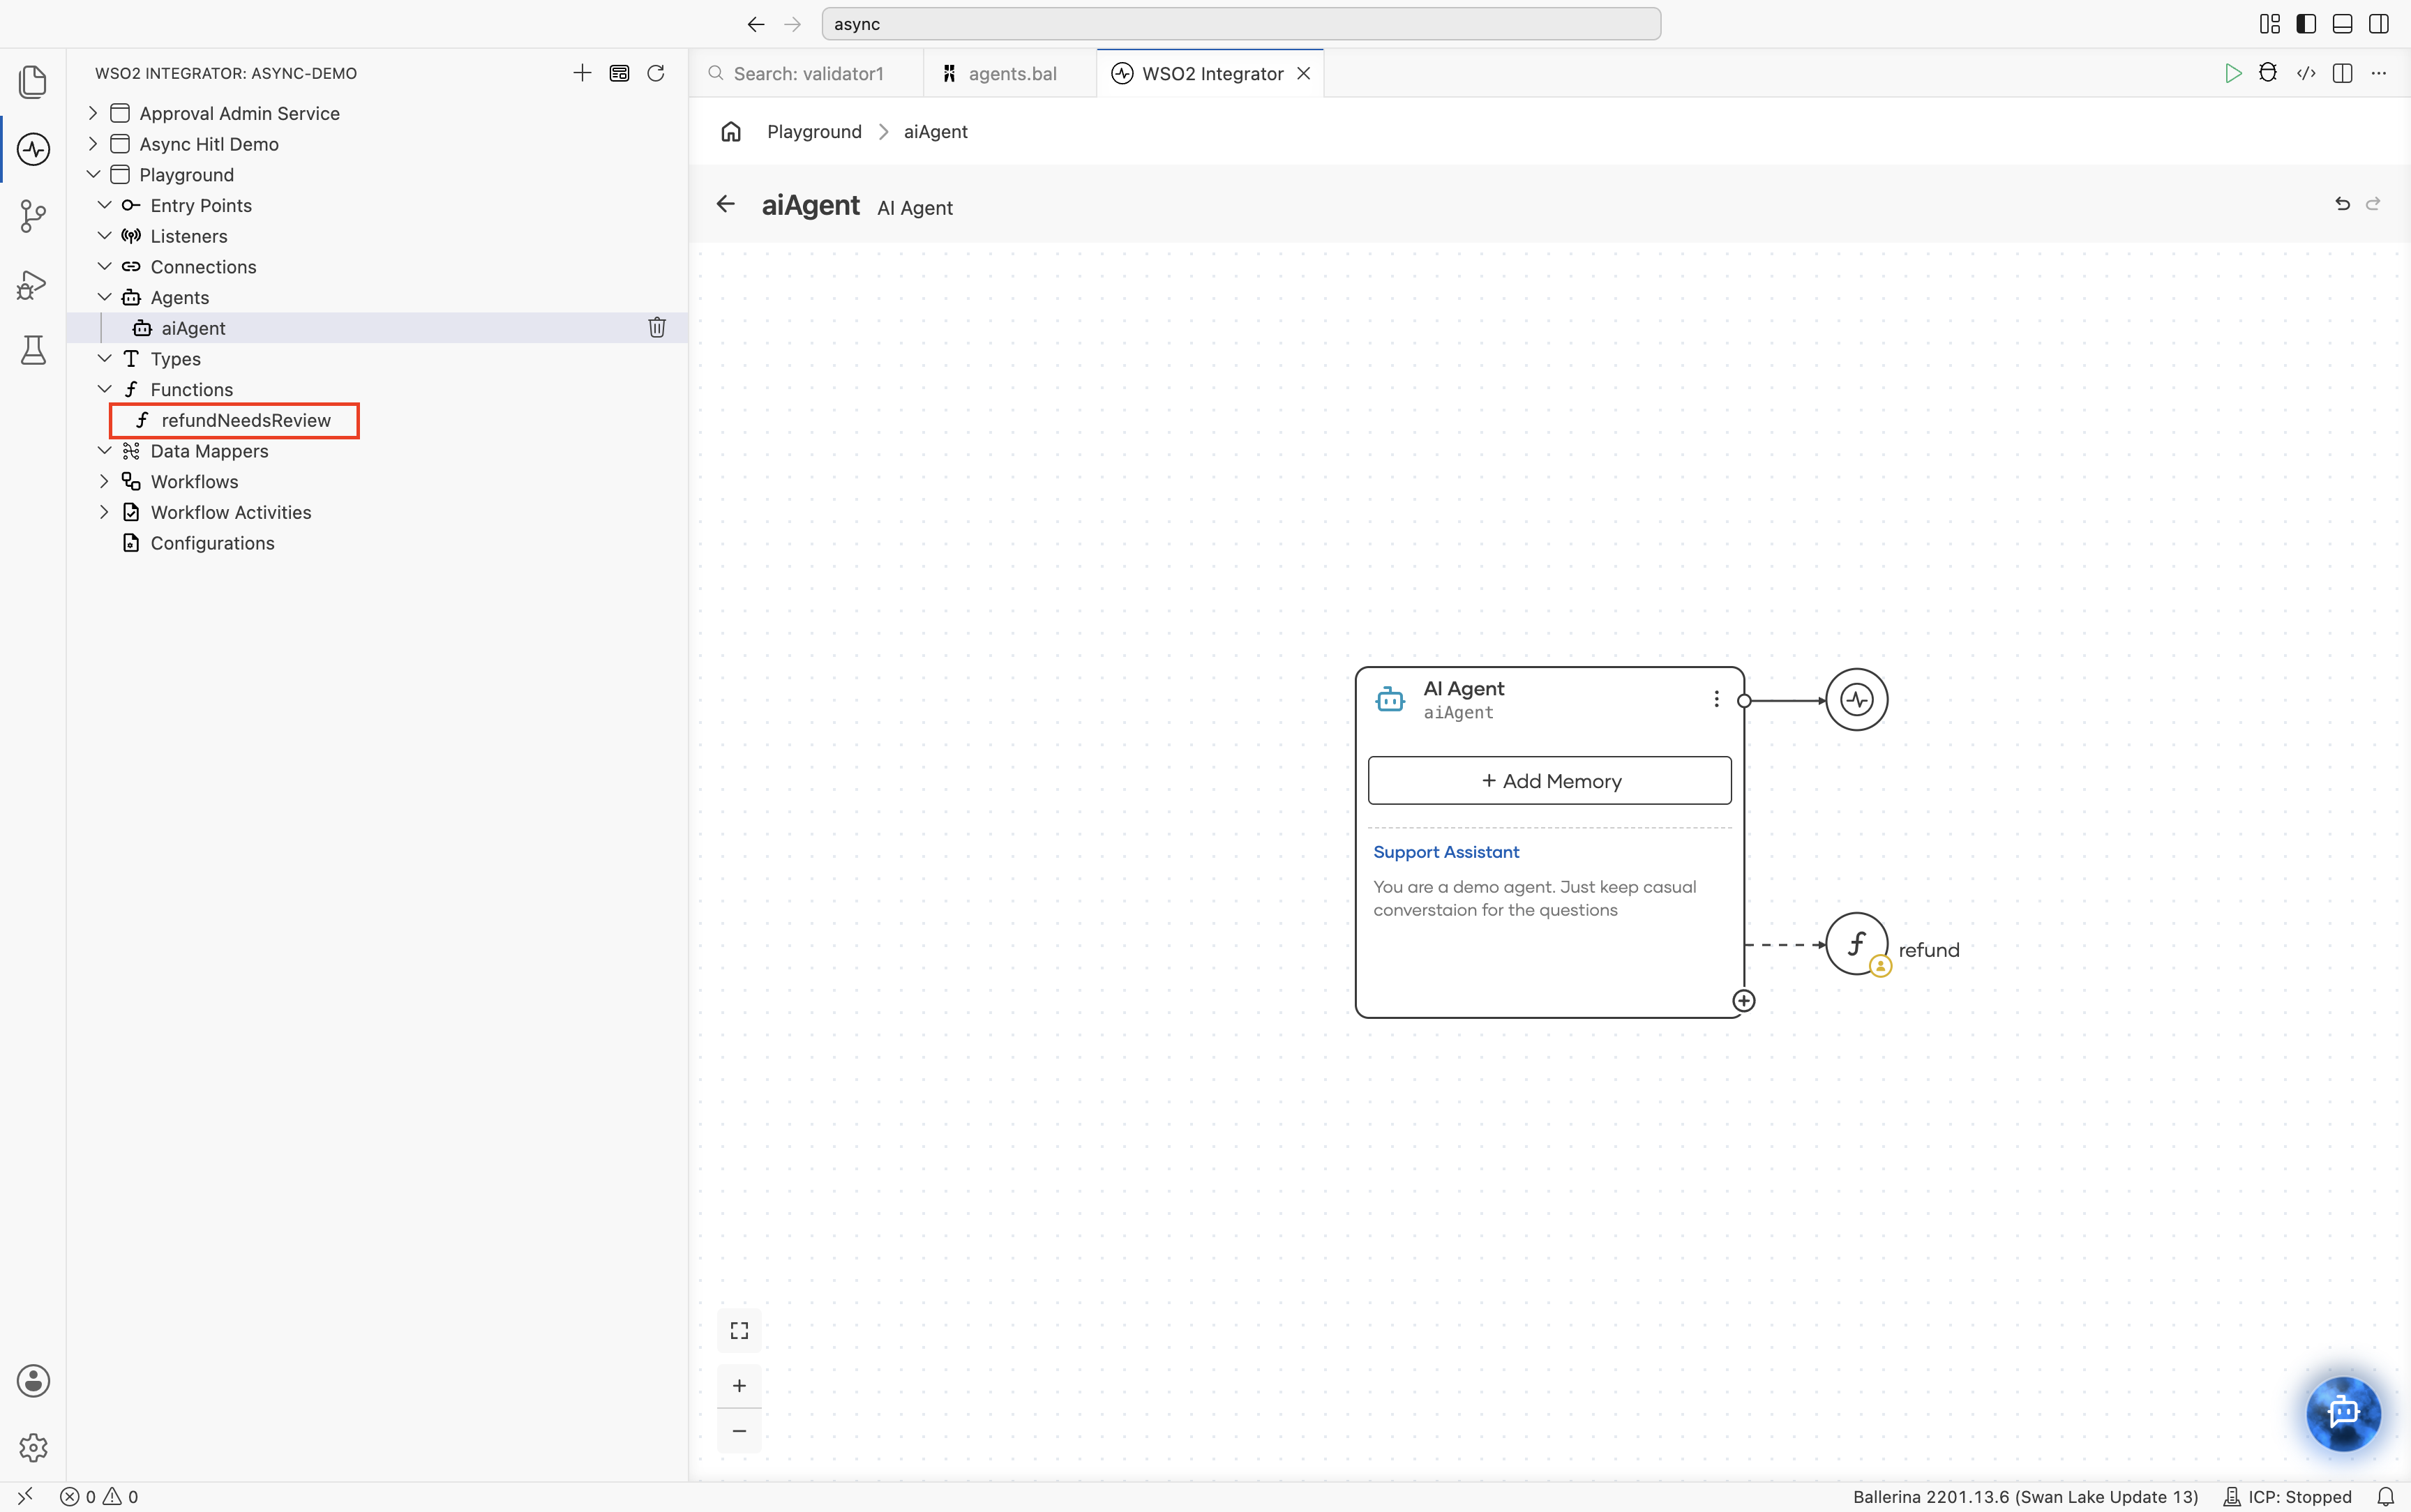The width and height of the screenshot is (2411, 1512).
Task: Open the Testing flask view
Action: pos(33,350)
